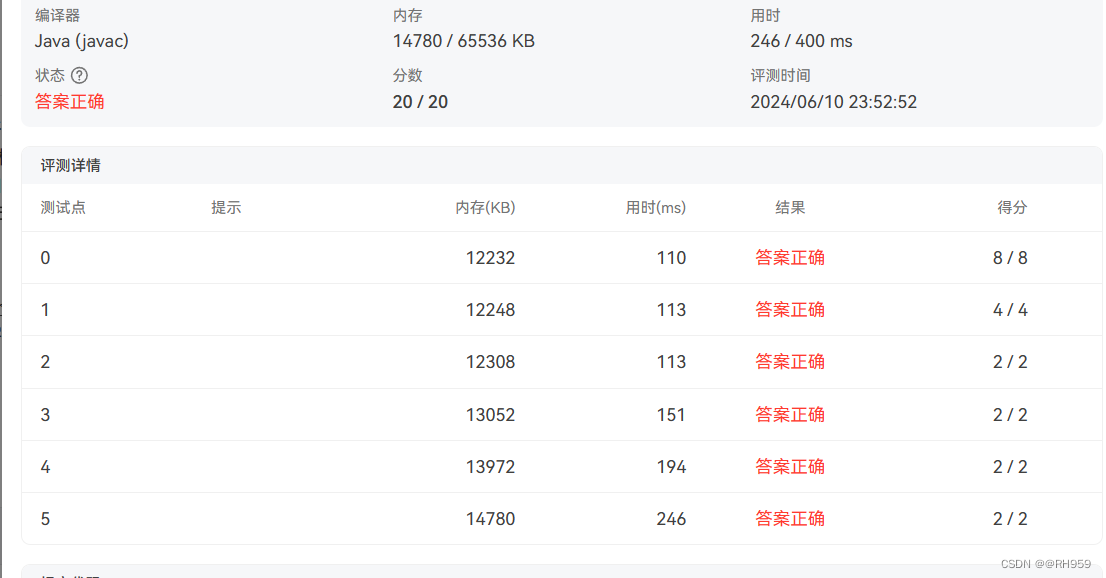
Task: Open test point 5 result 答案正确
Action: [x=790, y=518]
